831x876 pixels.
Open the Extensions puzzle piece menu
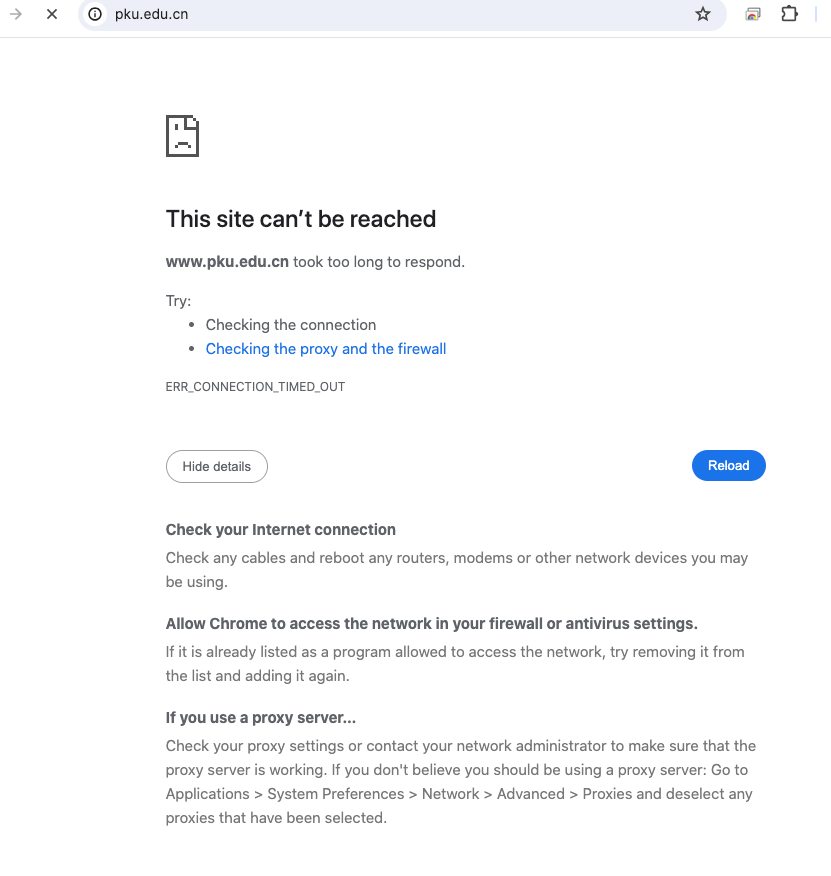tap(789, 14)
